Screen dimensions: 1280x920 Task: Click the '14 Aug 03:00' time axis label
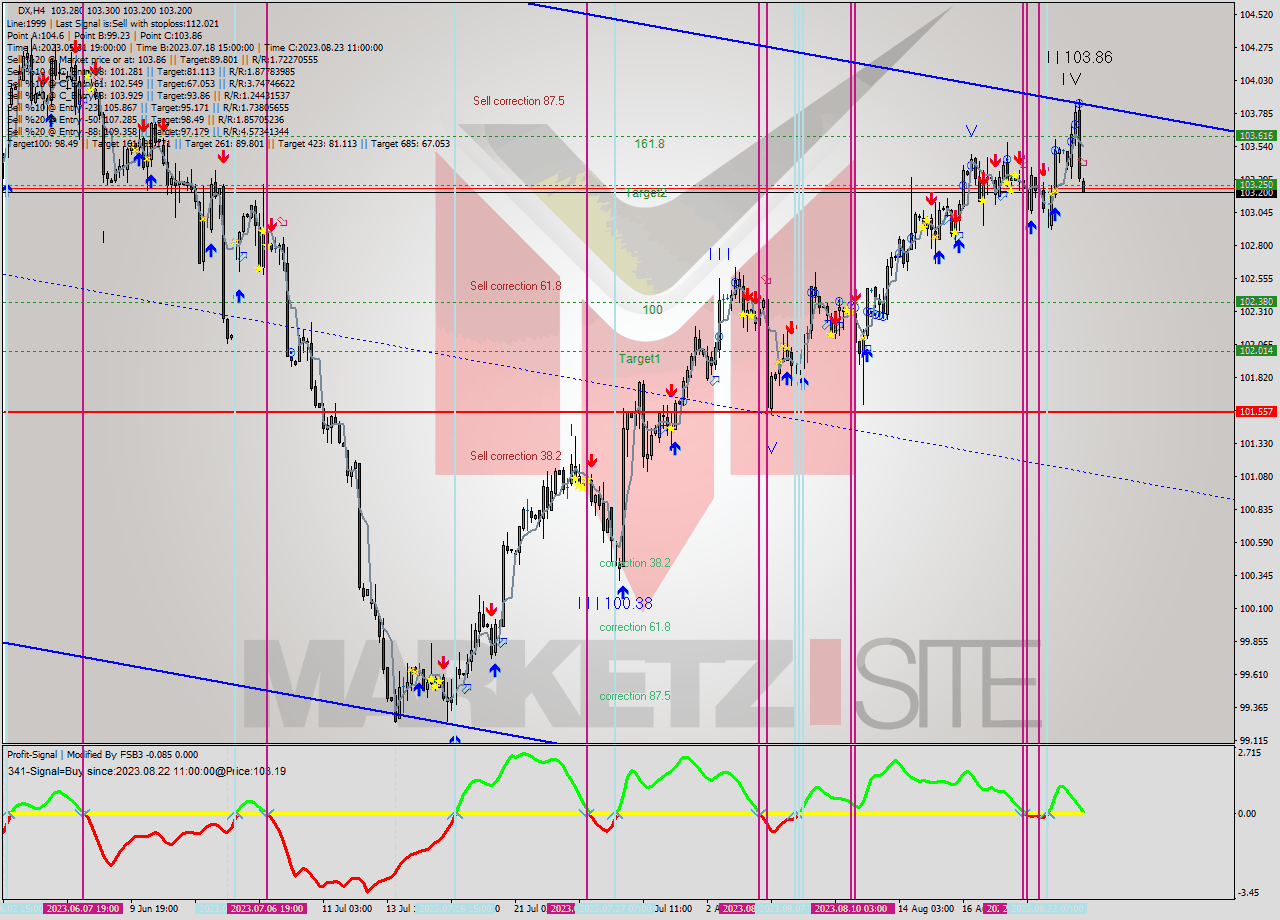click(x=926, y=908)
